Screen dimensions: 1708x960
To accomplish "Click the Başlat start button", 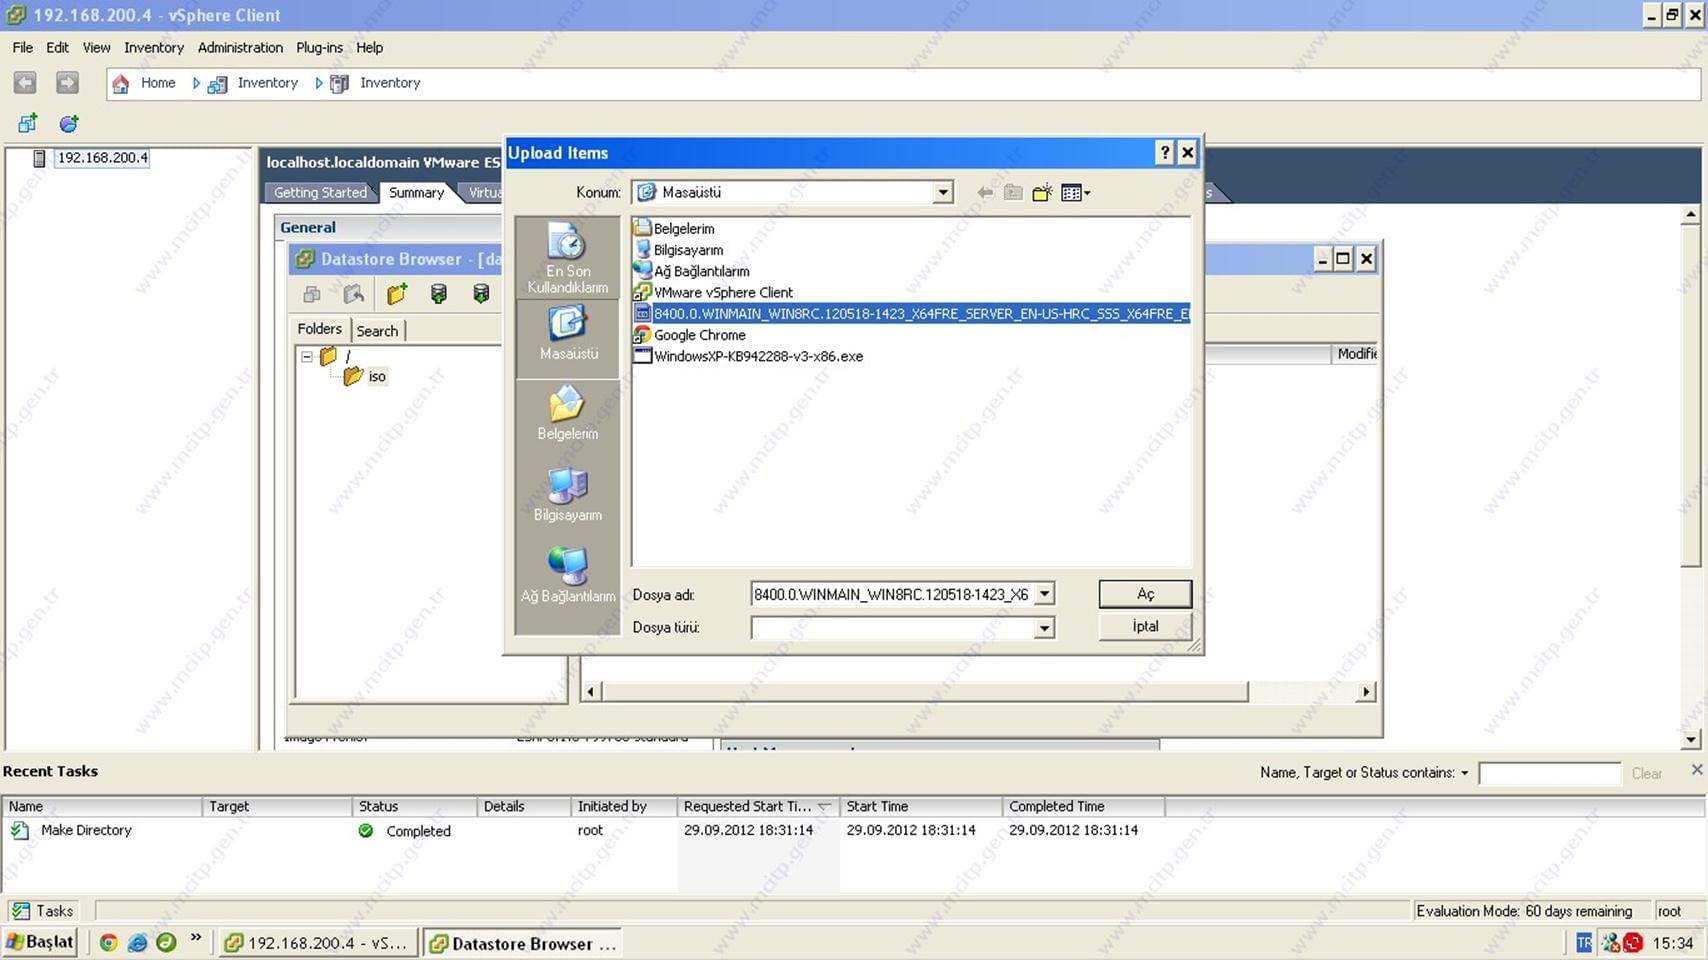I will (40, 942).
